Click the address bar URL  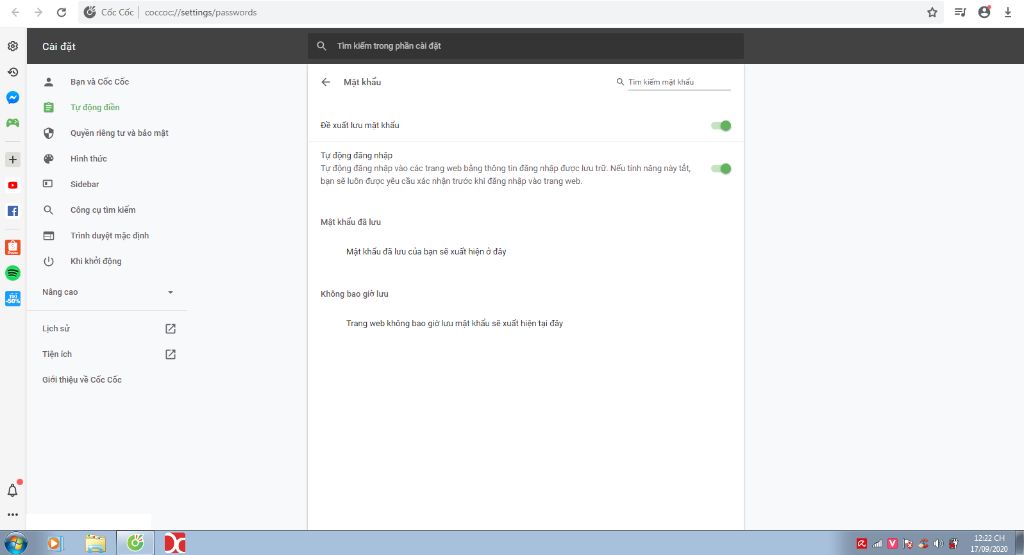(200, 12)
